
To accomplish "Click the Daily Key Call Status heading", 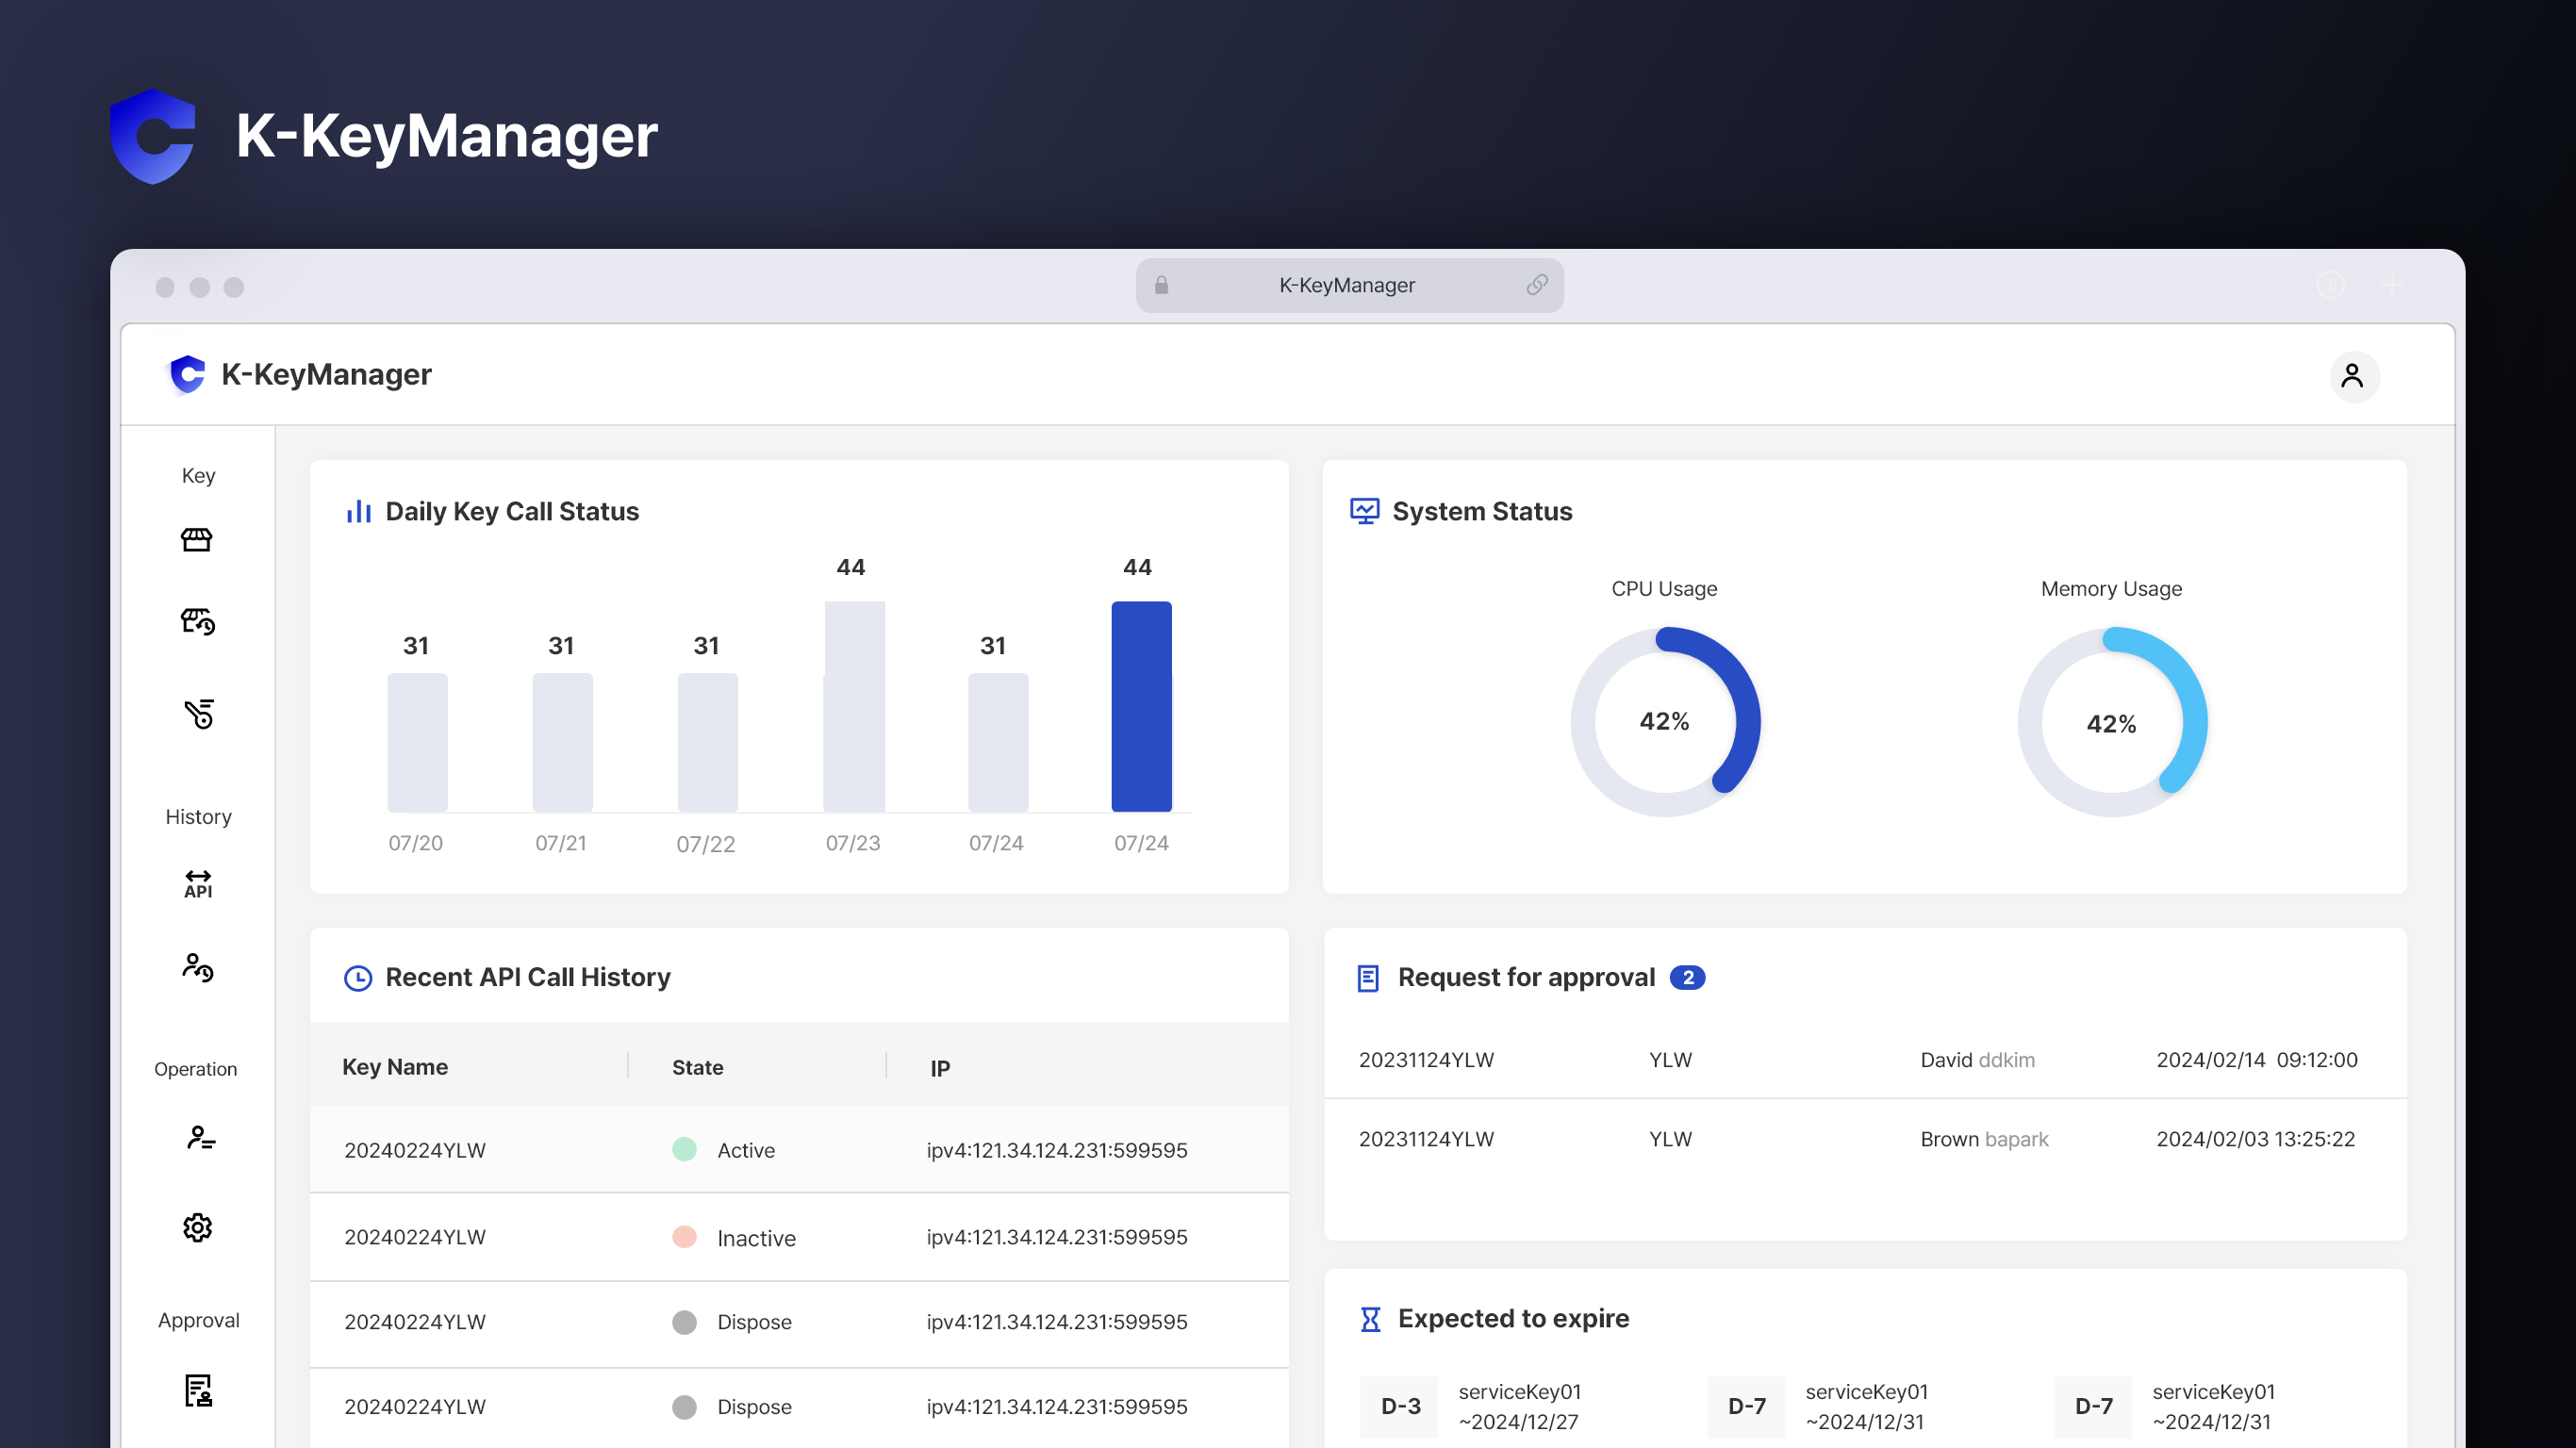I will pyautogui.click(x=512, y=511).
